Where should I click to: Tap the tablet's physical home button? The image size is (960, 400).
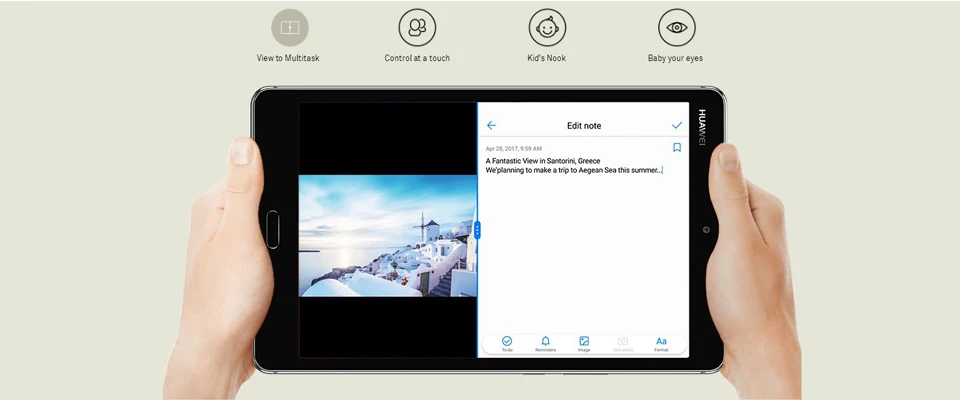click(x=272, y=230)
